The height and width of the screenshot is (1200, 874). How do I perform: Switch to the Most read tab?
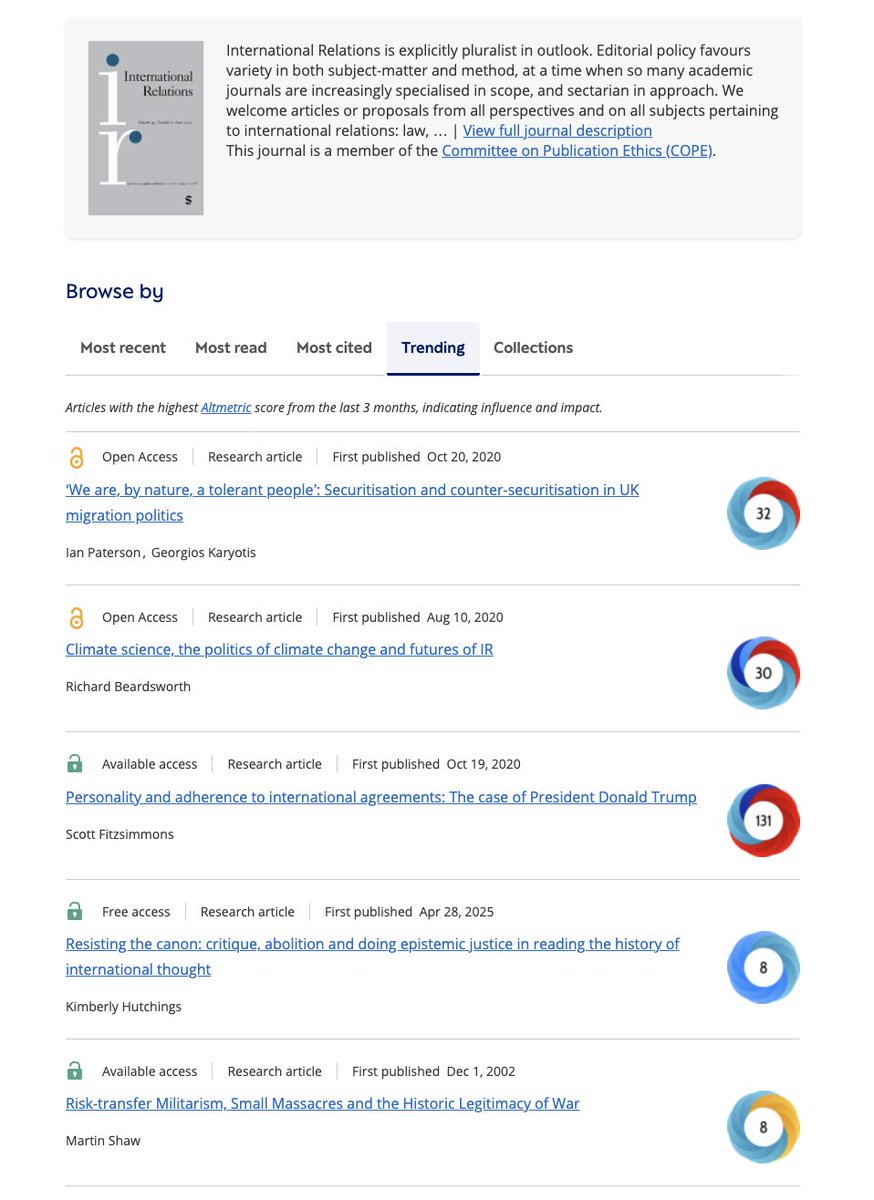(x=231, y=347)
